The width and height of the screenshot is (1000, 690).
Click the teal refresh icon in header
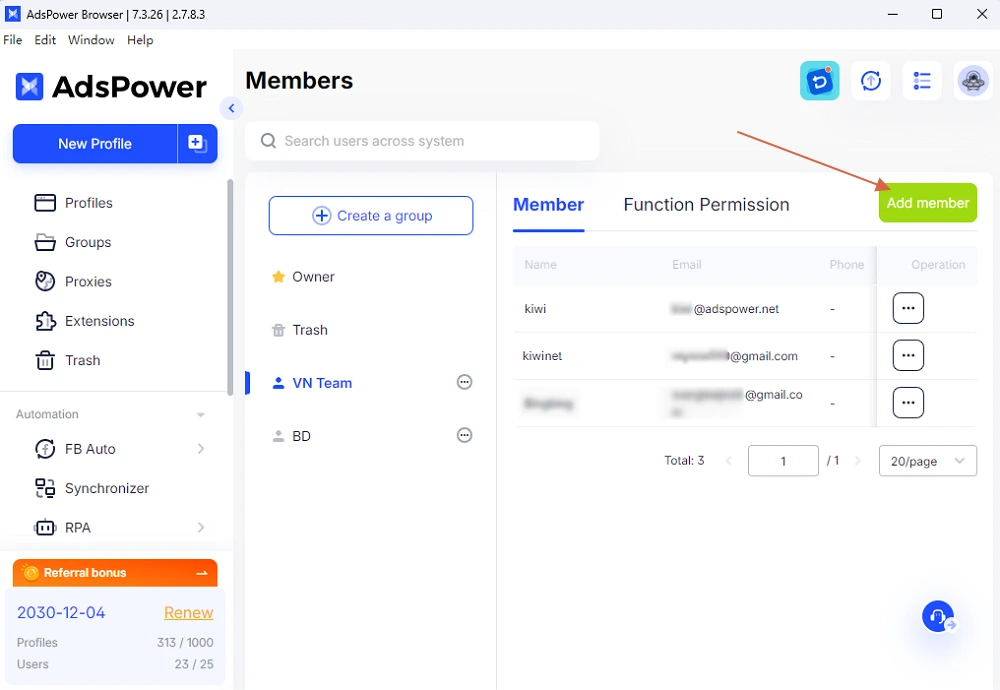tap(820, 81)
